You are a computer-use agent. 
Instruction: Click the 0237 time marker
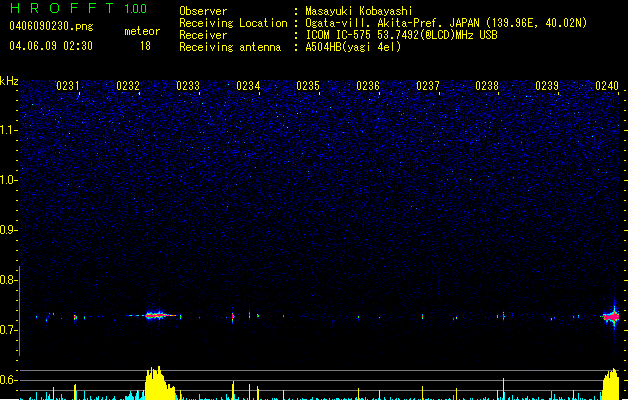[428, 86]
